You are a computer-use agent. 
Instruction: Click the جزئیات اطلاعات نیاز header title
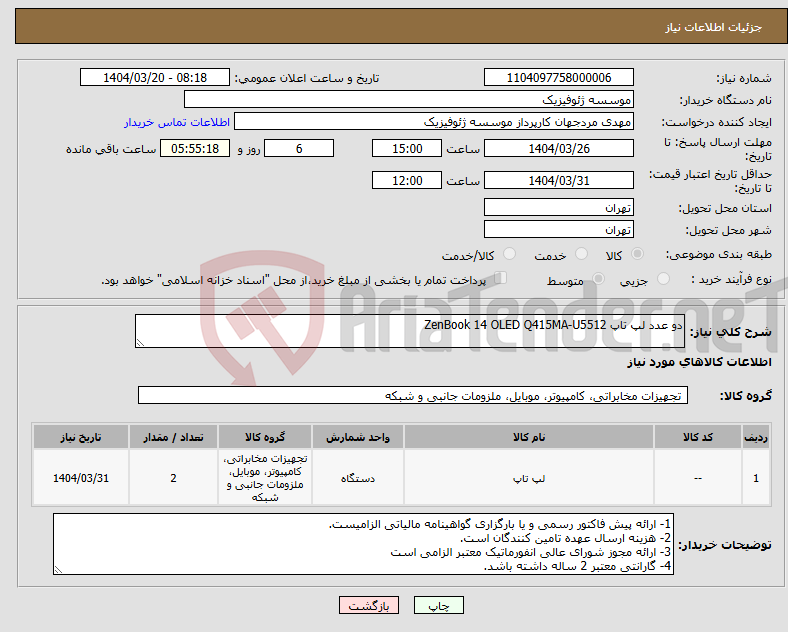tap(714, 27)
